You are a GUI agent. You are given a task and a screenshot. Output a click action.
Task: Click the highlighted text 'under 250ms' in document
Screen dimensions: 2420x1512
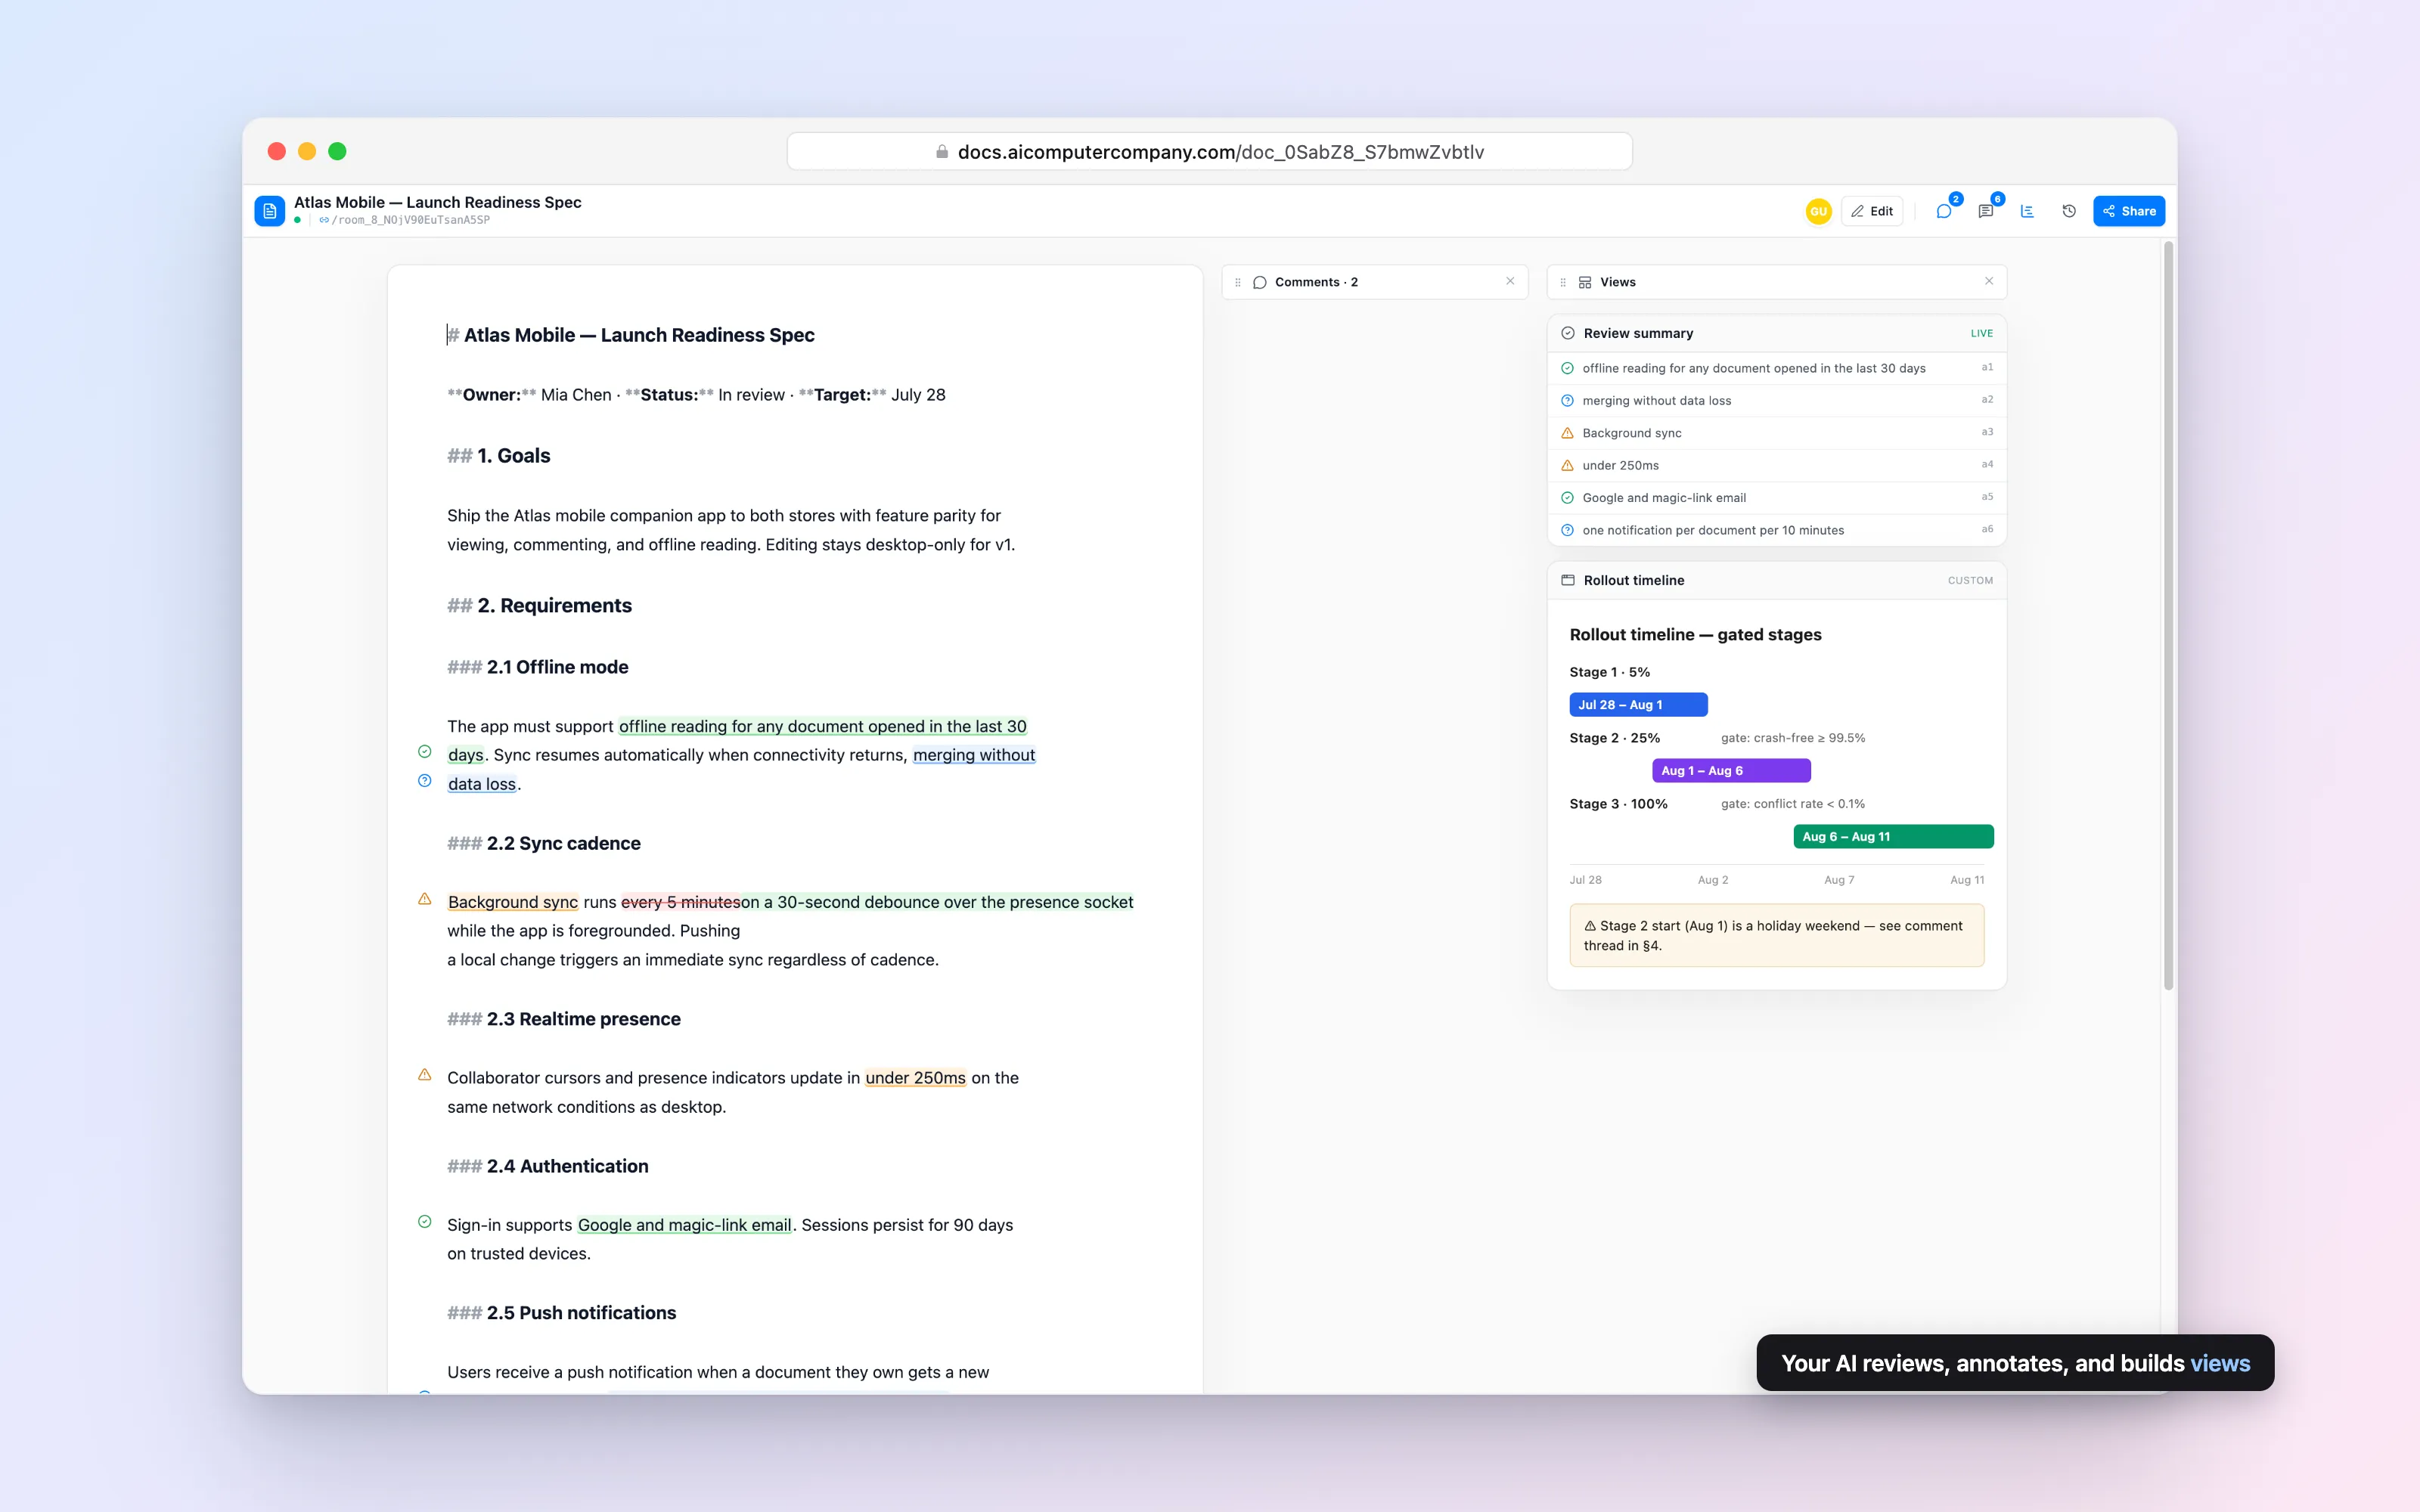(915, 1078)
